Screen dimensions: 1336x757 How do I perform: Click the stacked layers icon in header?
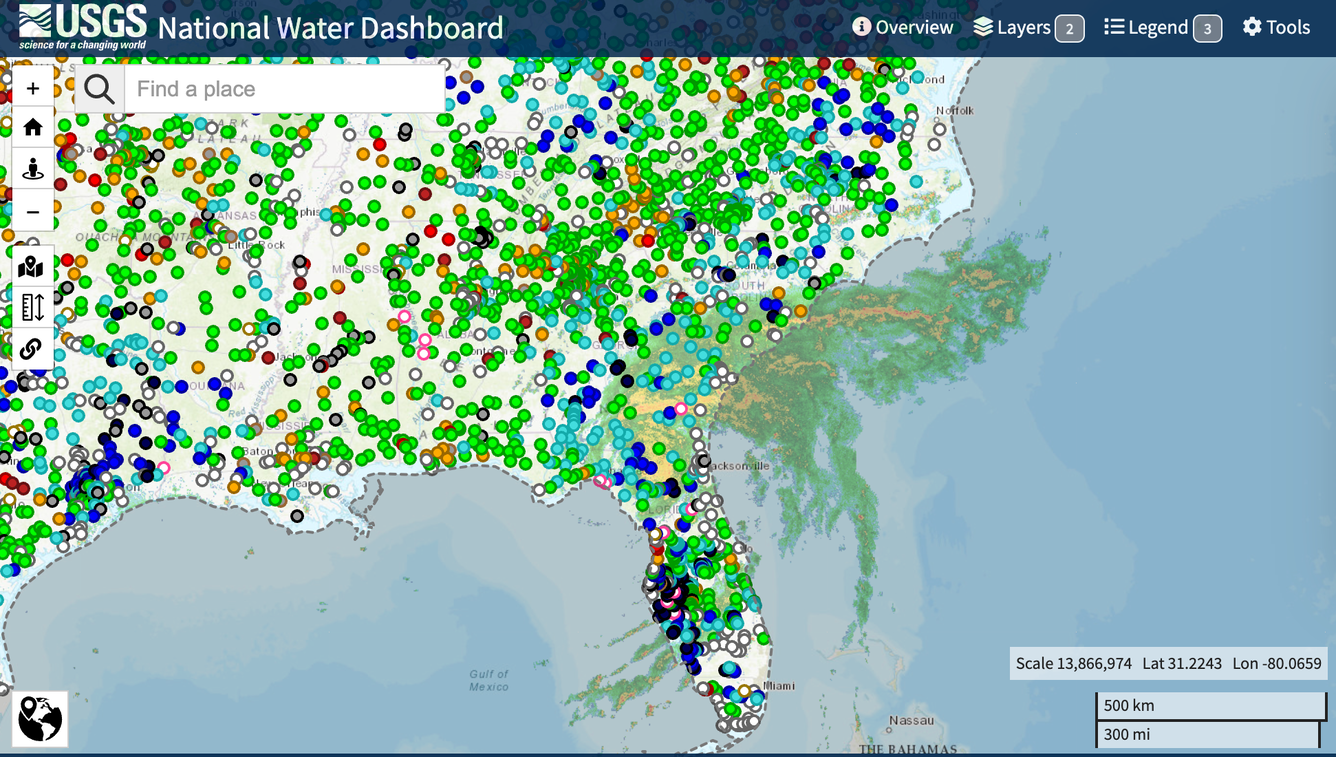(984, 27)
